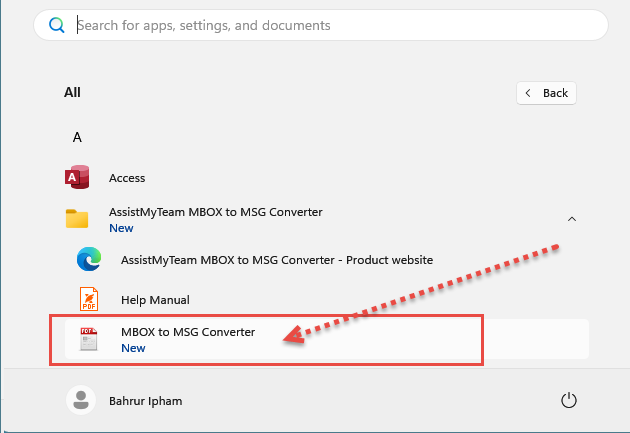Open the Product website link entry

(276, 259)
